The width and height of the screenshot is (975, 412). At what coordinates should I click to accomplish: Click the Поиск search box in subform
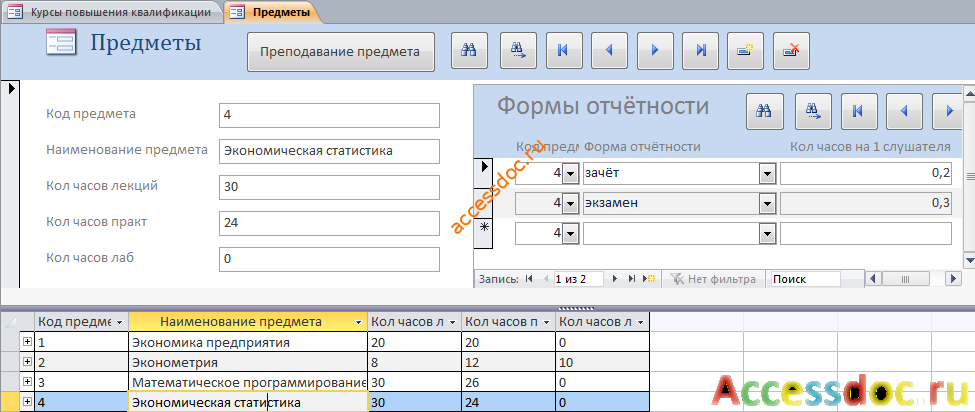(x=805, y=279)
